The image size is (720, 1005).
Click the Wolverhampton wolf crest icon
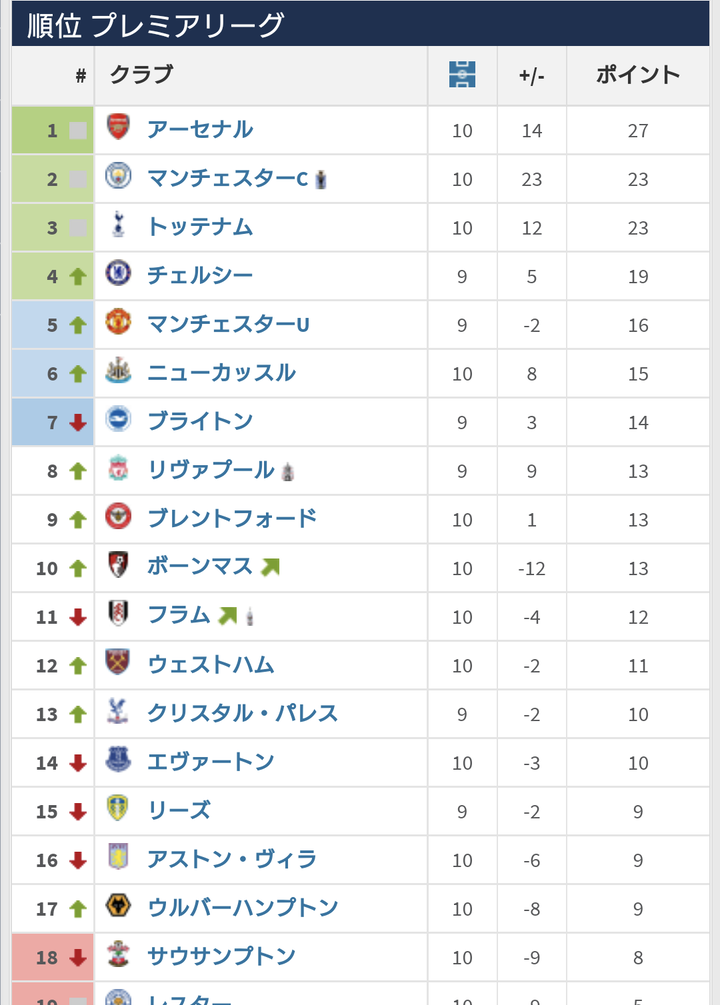tap(118, 908)
